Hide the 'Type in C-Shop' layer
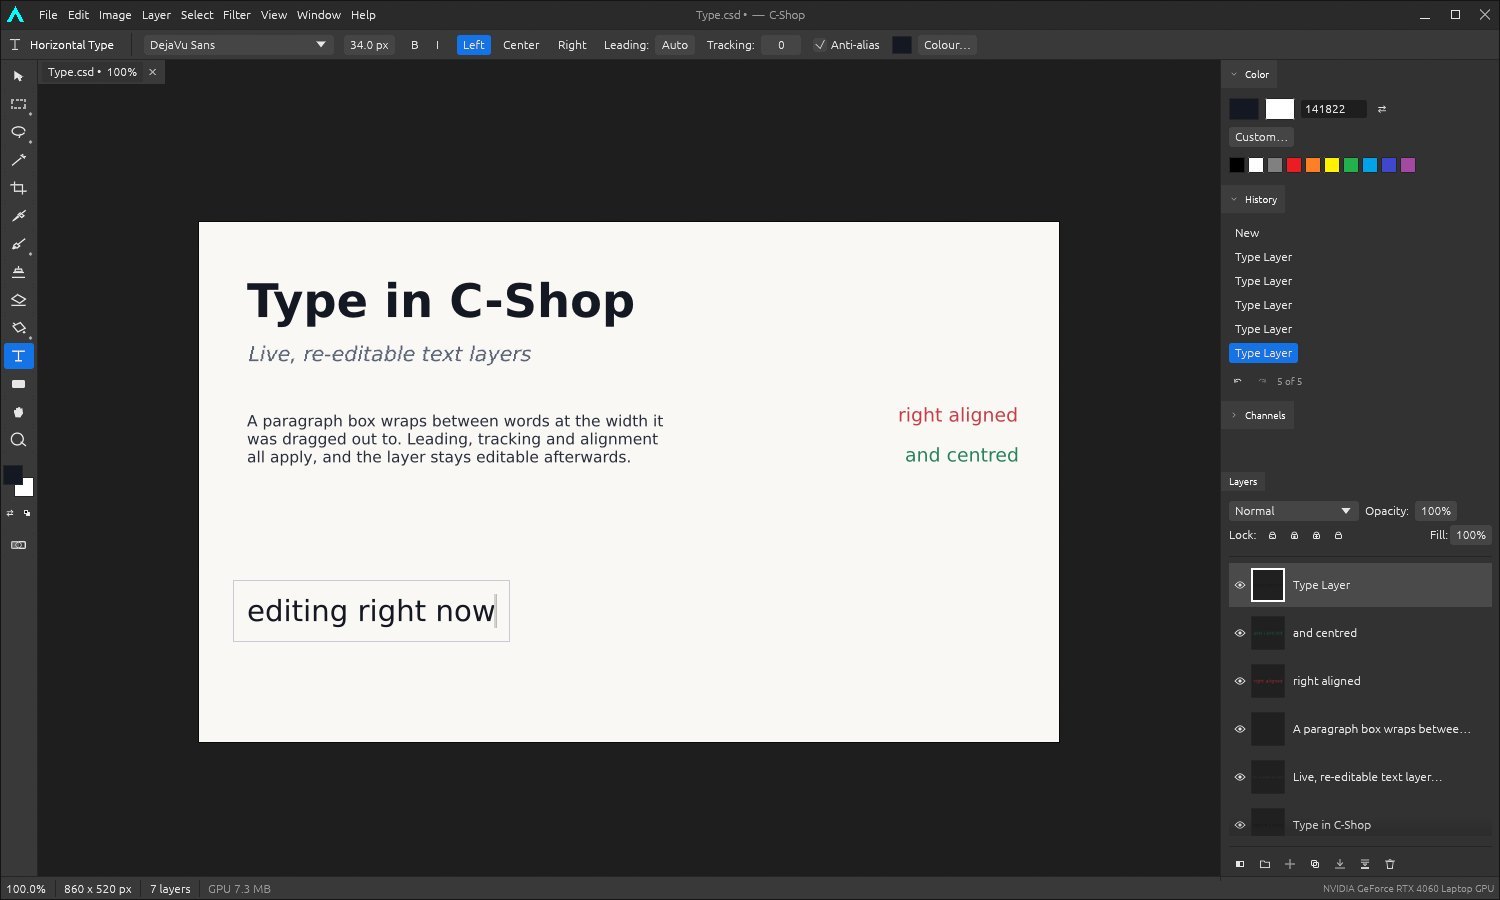 1240,825
